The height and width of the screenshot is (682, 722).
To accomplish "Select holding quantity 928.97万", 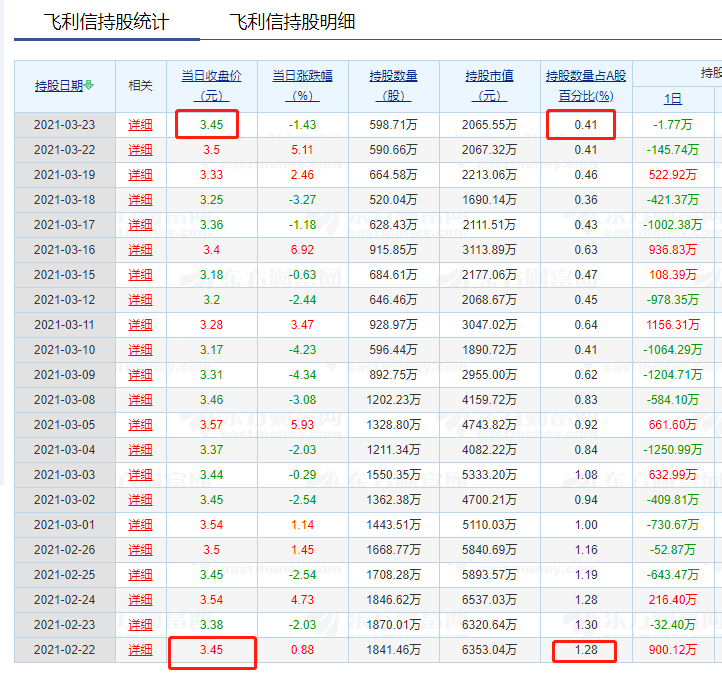I will pyautogui.click(x=393, y=325).
